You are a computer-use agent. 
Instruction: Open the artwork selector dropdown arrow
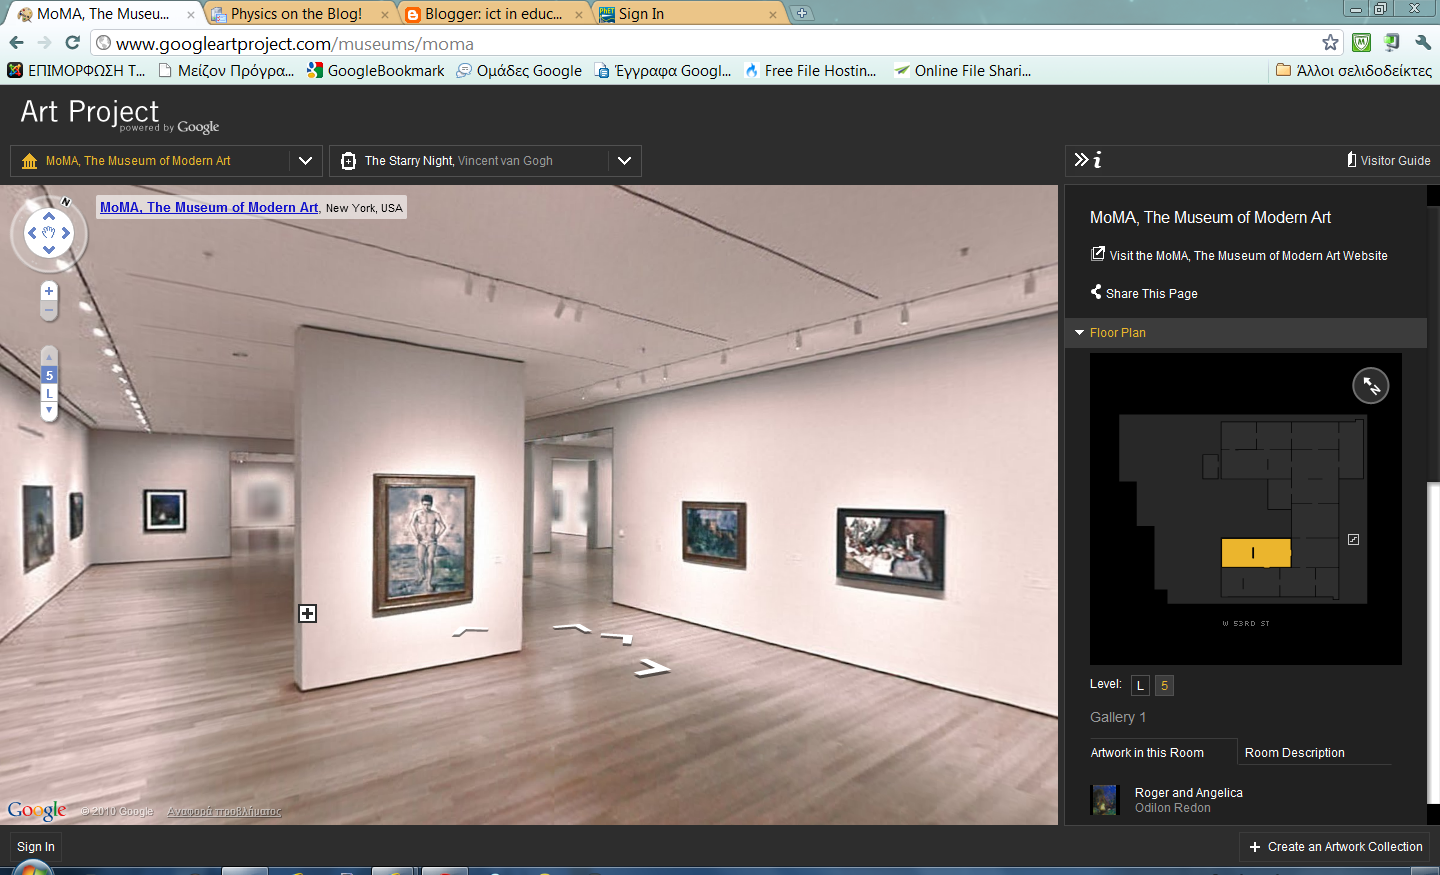tap(625, 160)
